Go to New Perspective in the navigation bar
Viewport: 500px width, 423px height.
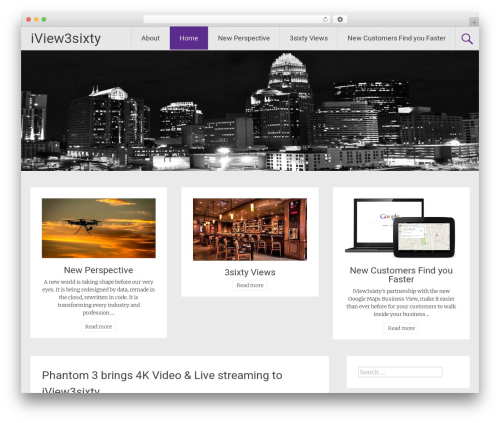244,38
